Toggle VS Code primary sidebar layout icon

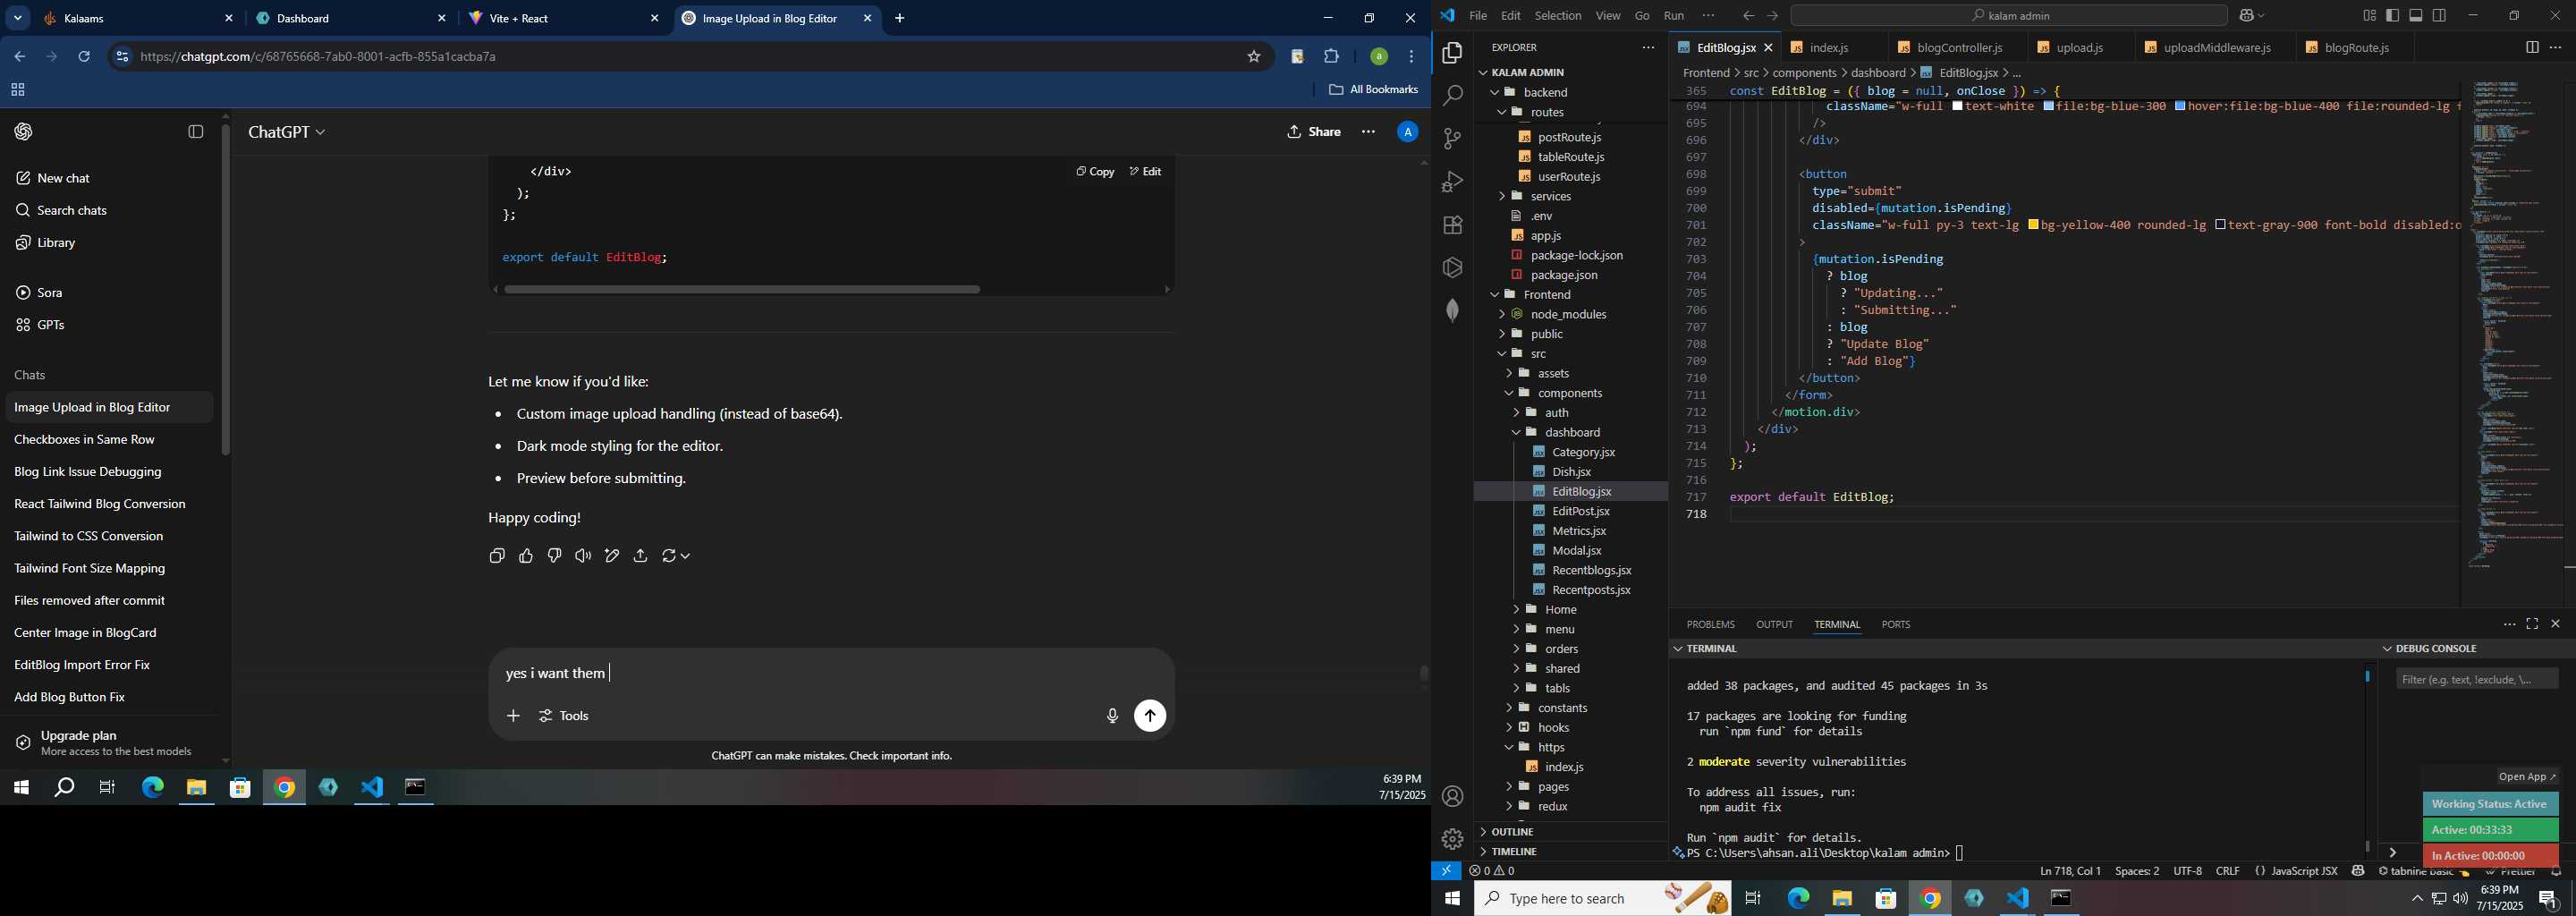2392,15
